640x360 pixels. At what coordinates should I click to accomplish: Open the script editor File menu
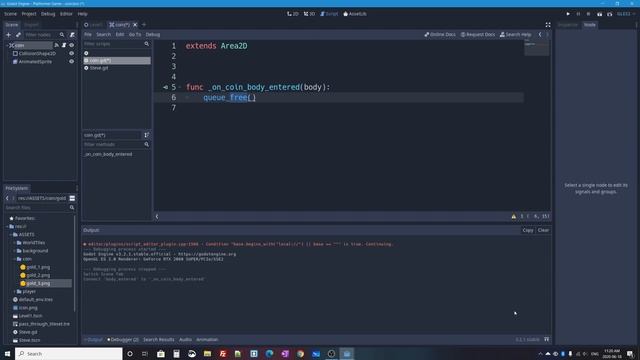(x=88, y=35)
